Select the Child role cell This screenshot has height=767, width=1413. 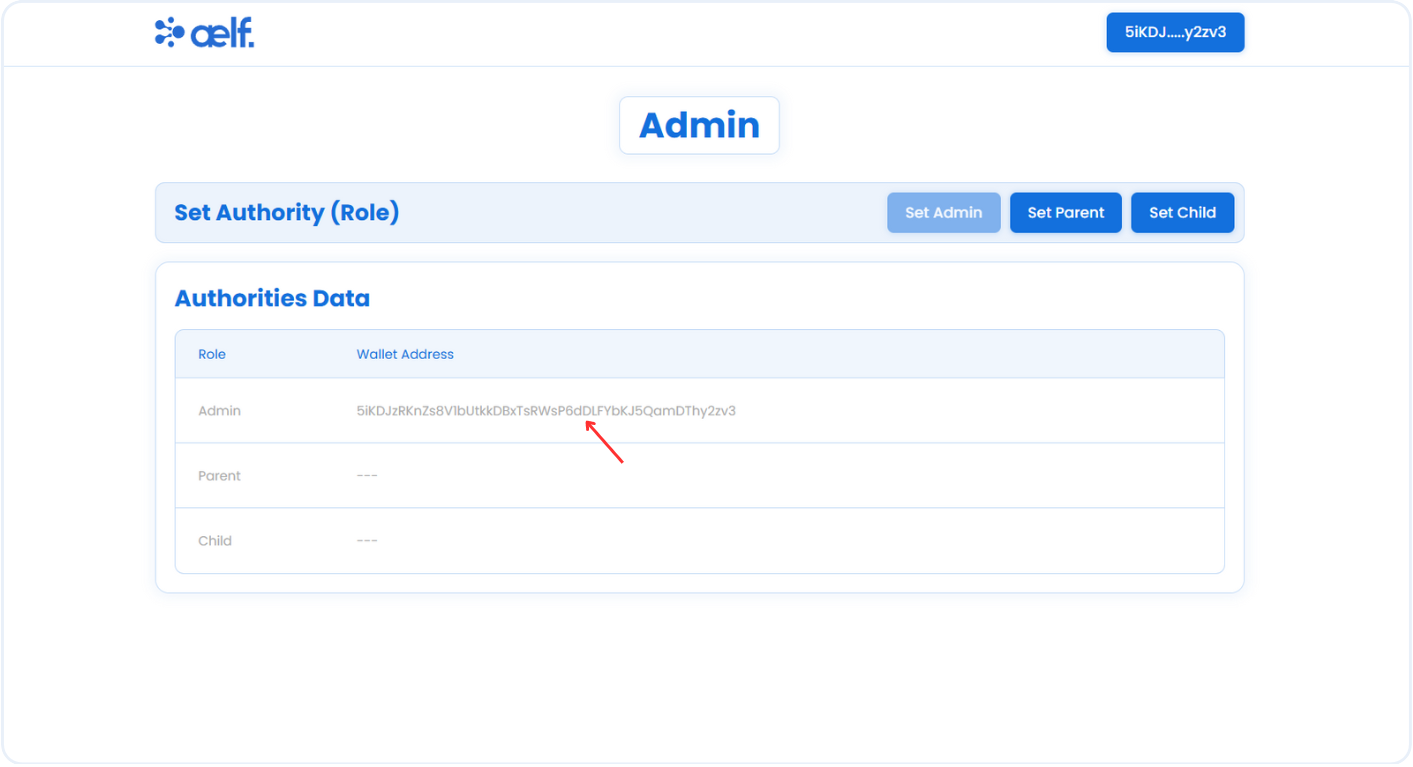pyautogui.click(x=215, y=540)
